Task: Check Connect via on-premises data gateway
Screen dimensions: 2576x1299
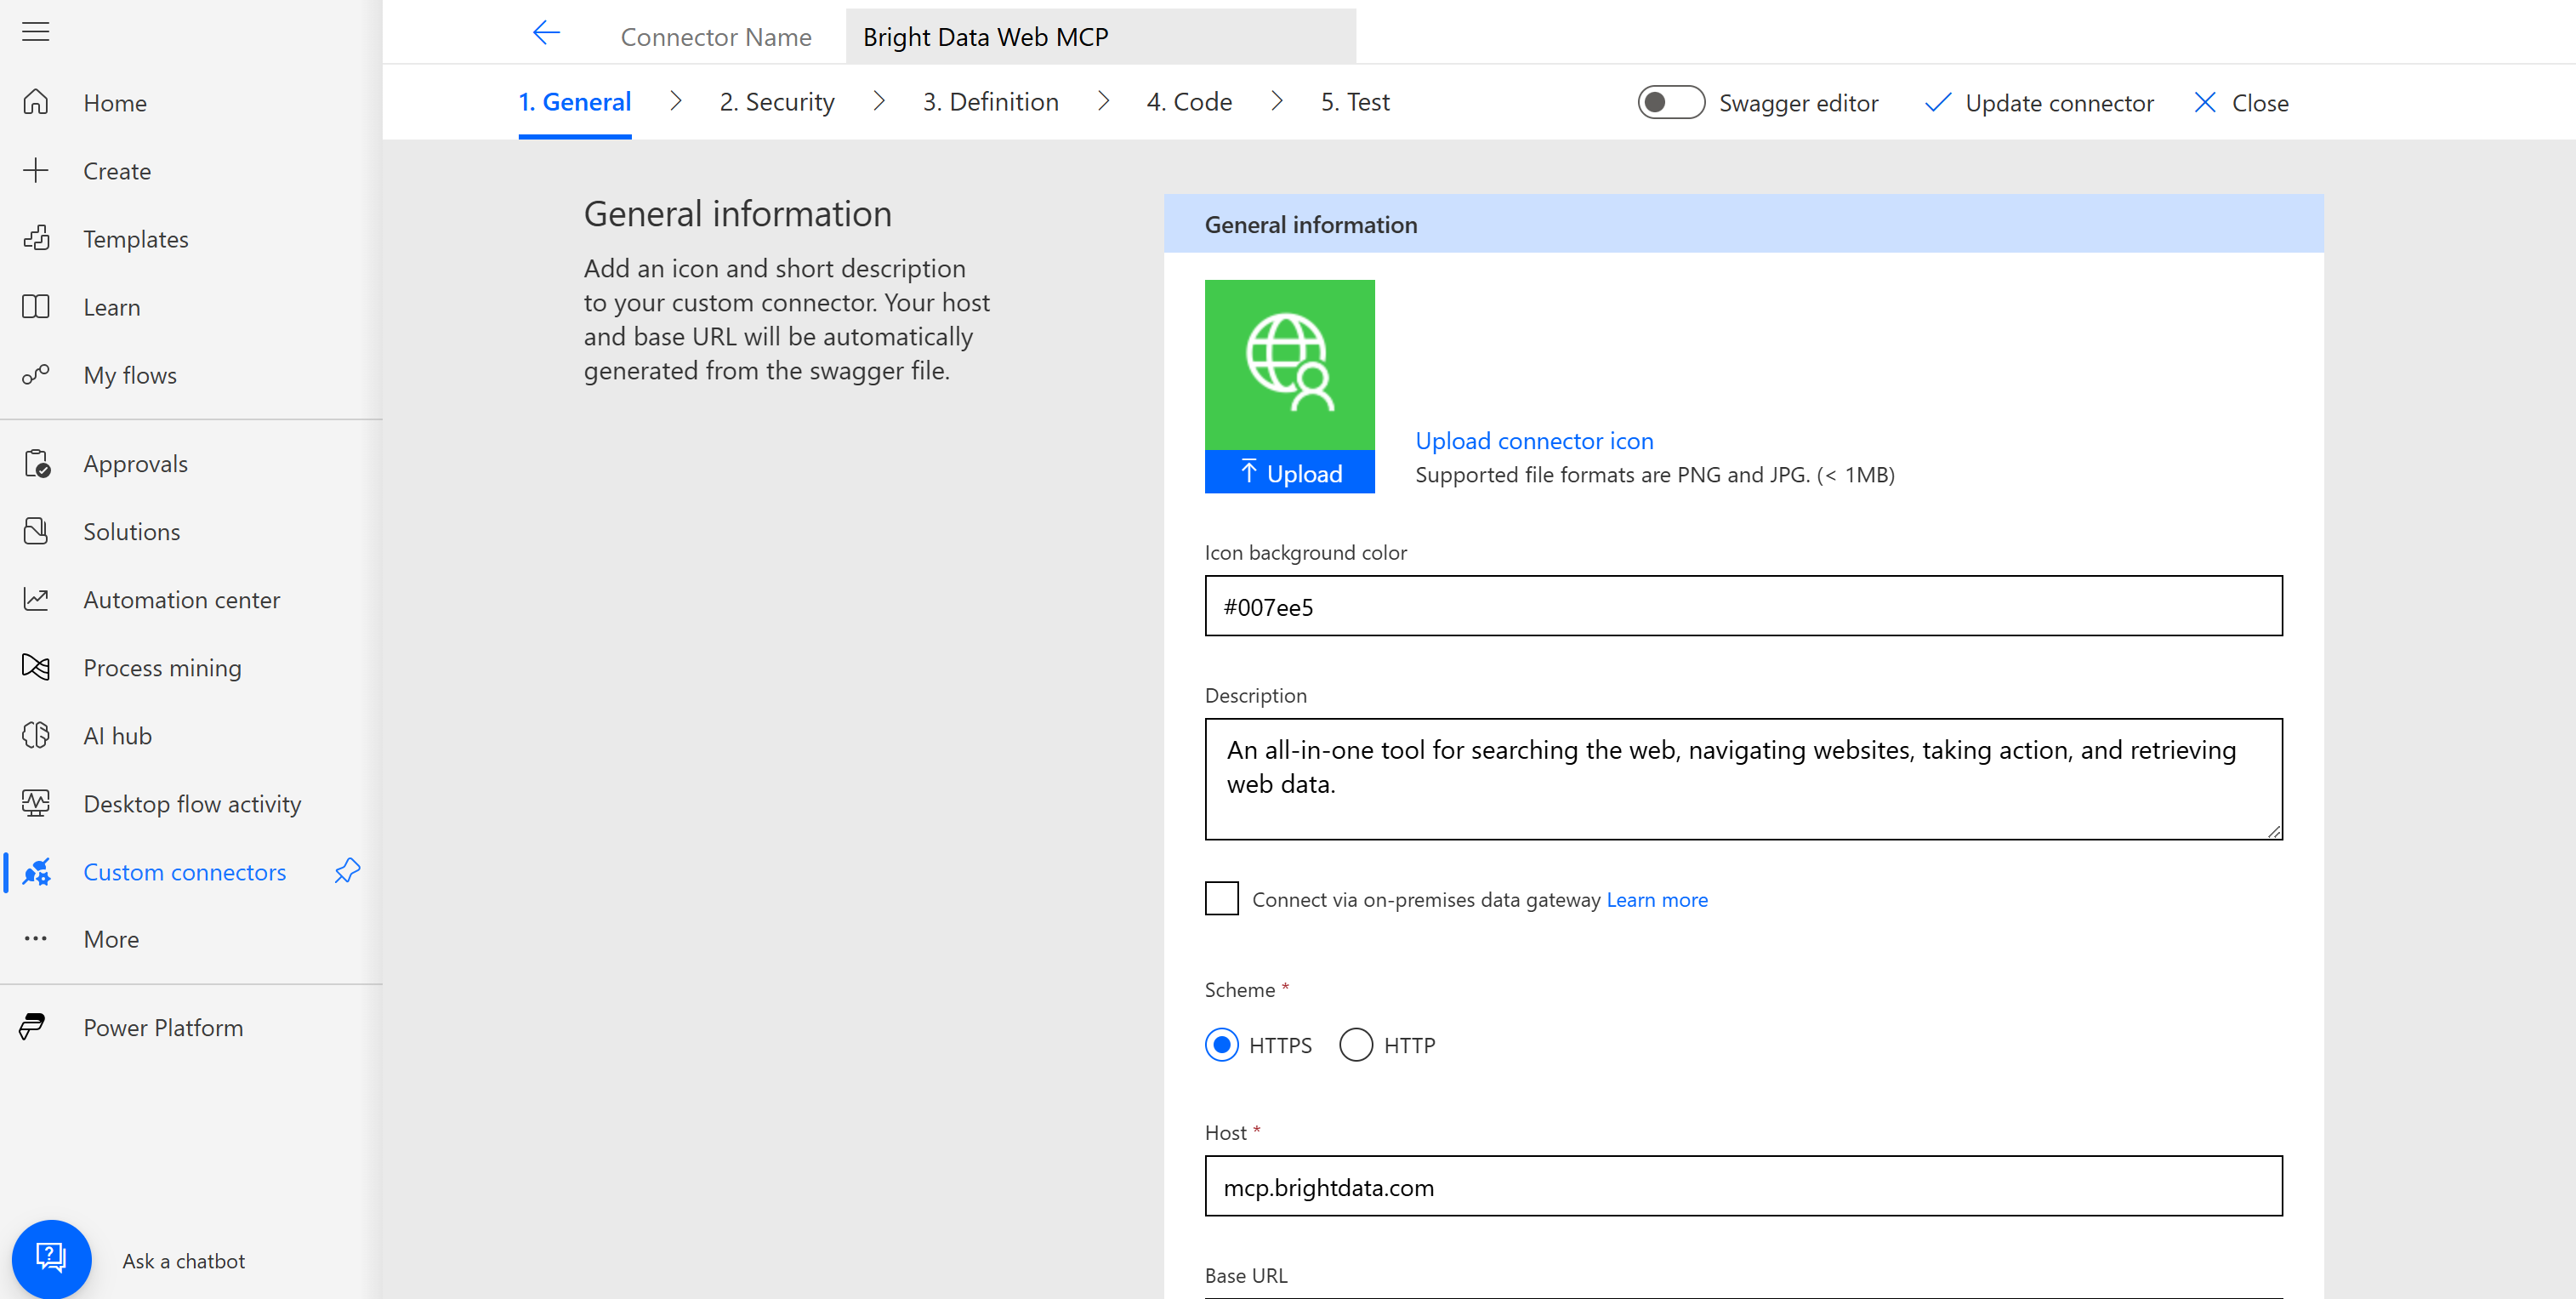Action: (x=1221, y=898)
